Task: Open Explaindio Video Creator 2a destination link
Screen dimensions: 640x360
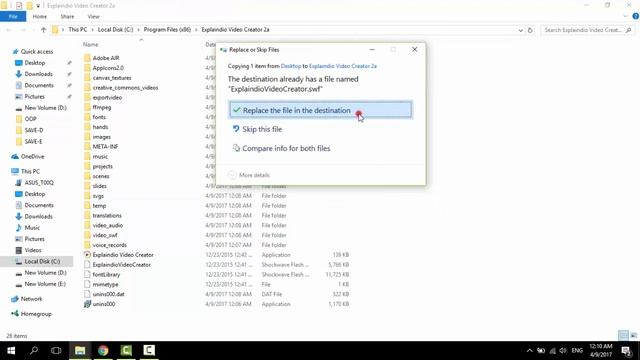Action: point(343,66)
